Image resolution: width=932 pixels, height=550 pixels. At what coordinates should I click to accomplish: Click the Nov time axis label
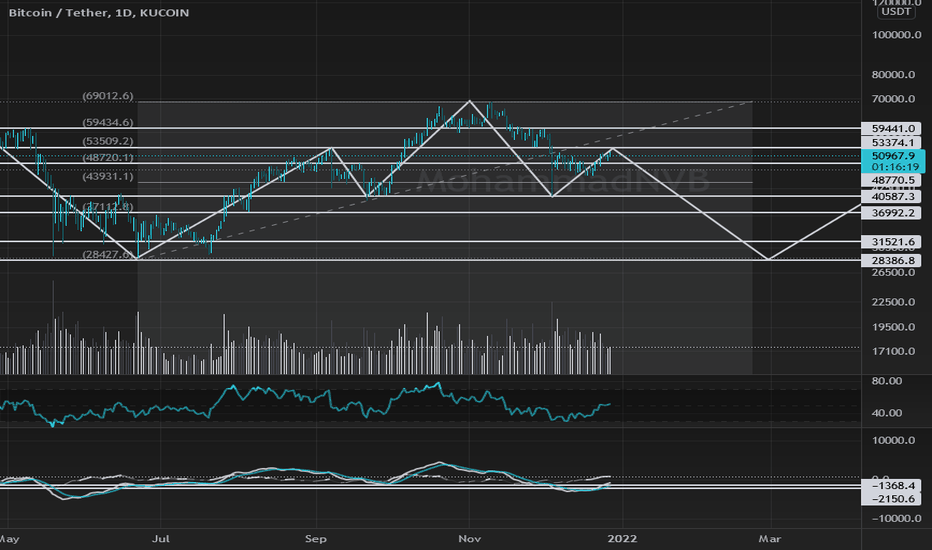pos(470,539)
